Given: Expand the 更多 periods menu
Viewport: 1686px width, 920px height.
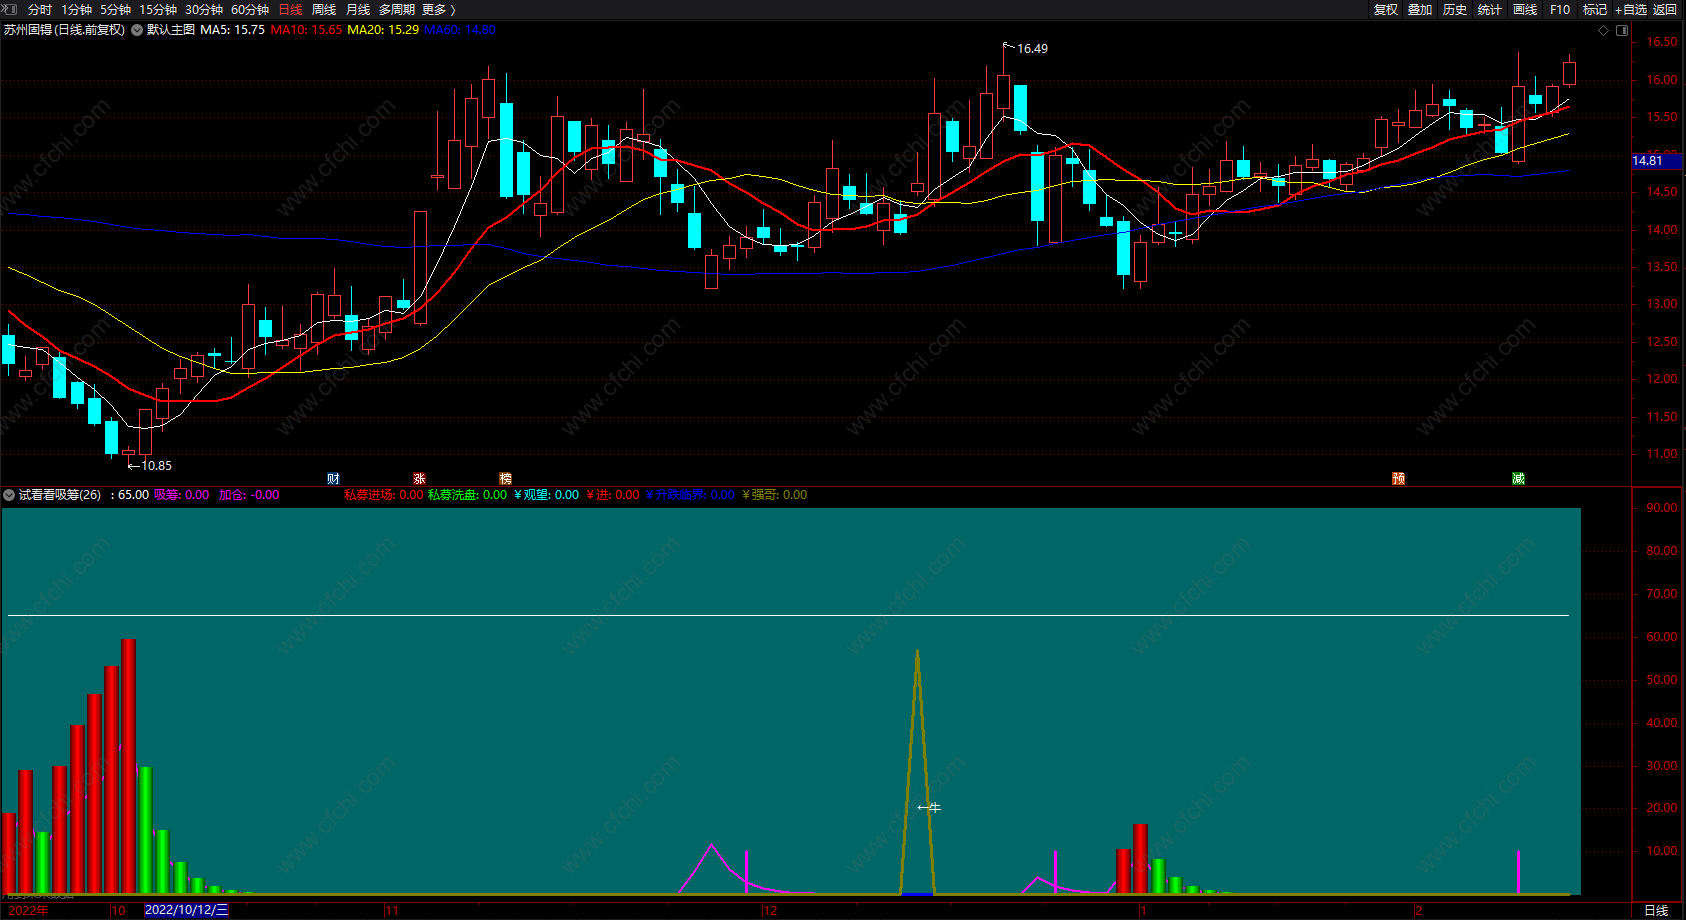Looking at the screenshot, I should tap(438, 10).
